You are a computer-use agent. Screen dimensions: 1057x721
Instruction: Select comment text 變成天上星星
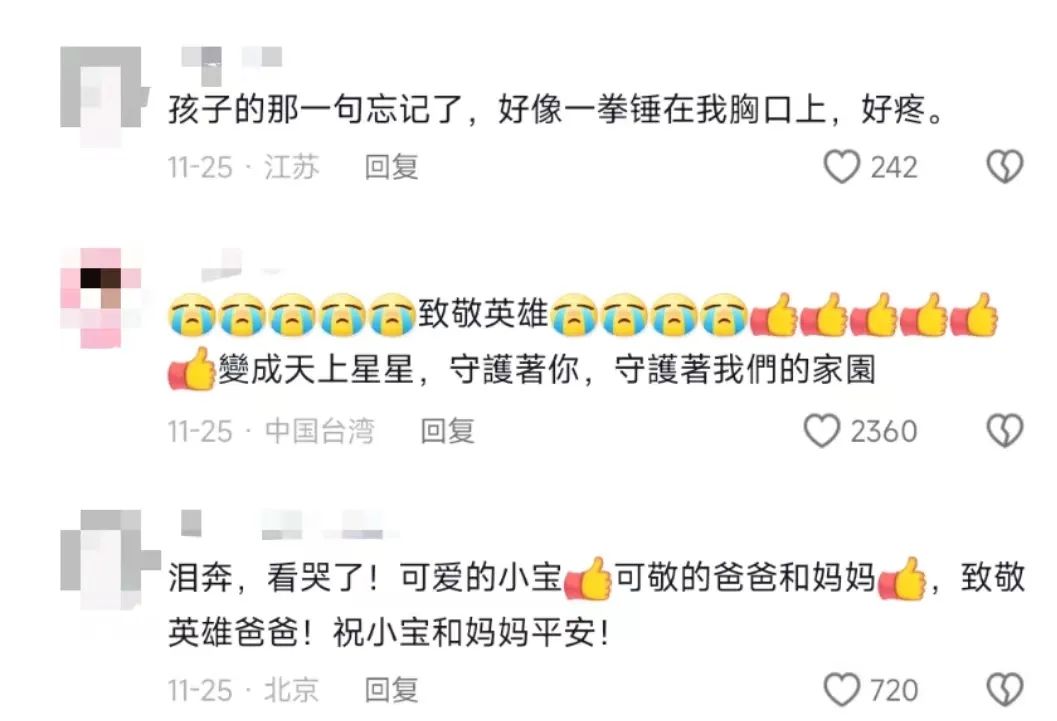(315, 369)
